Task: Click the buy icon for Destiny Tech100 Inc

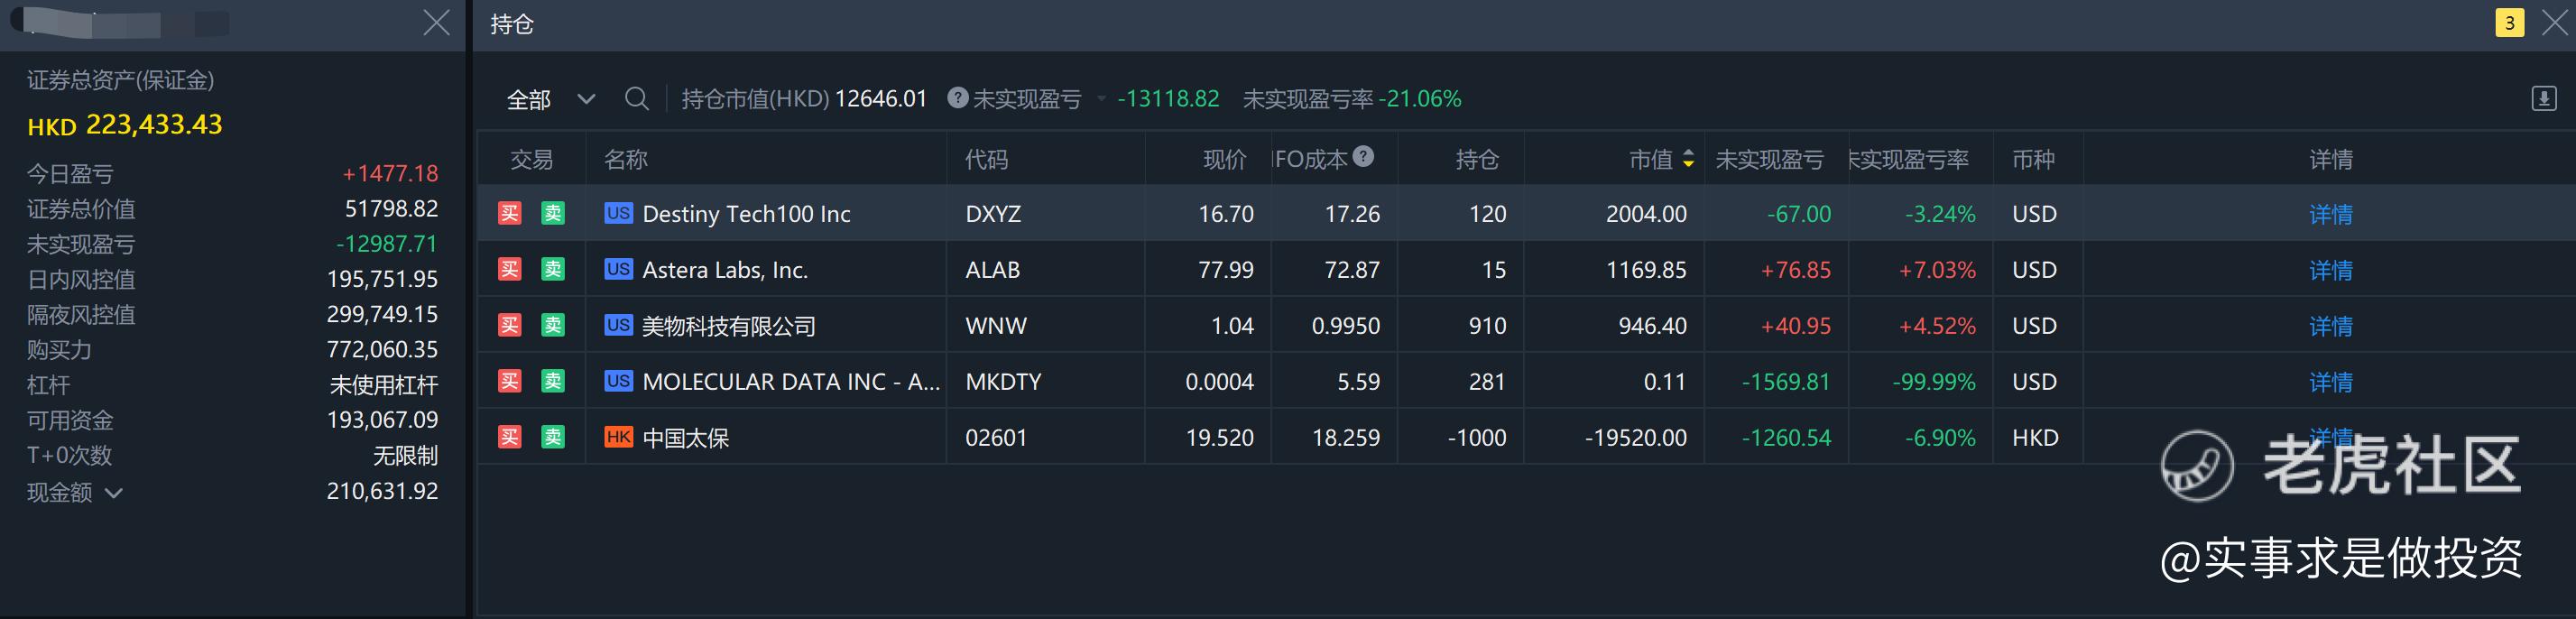Action: tap(510, 213)
